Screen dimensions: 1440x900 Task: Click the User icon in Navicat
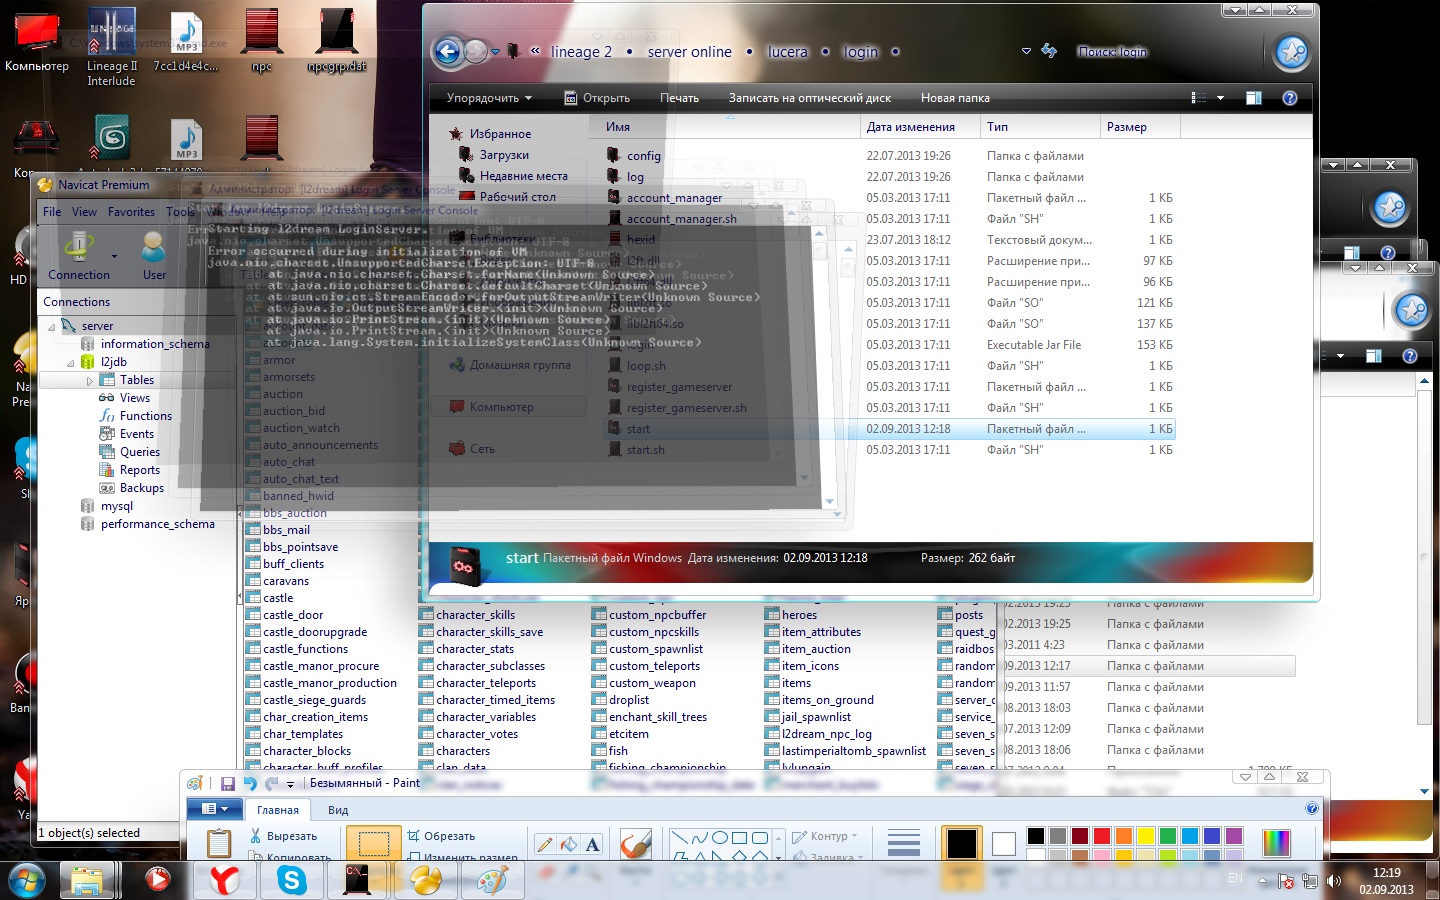(154, 247)
